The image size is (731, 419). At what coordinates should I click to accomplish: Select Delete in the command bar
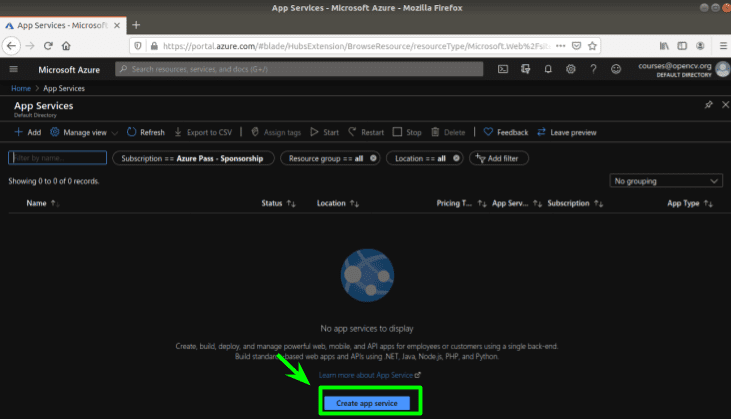pos(448,132)
